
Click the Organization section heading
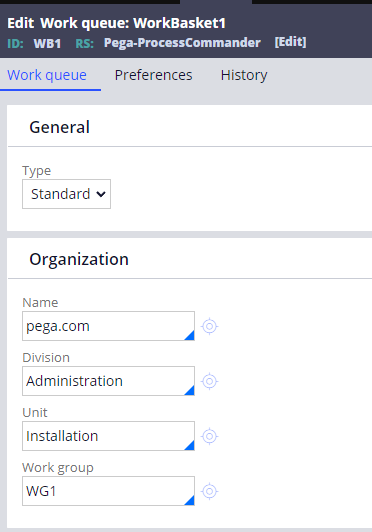click(79, 260)
